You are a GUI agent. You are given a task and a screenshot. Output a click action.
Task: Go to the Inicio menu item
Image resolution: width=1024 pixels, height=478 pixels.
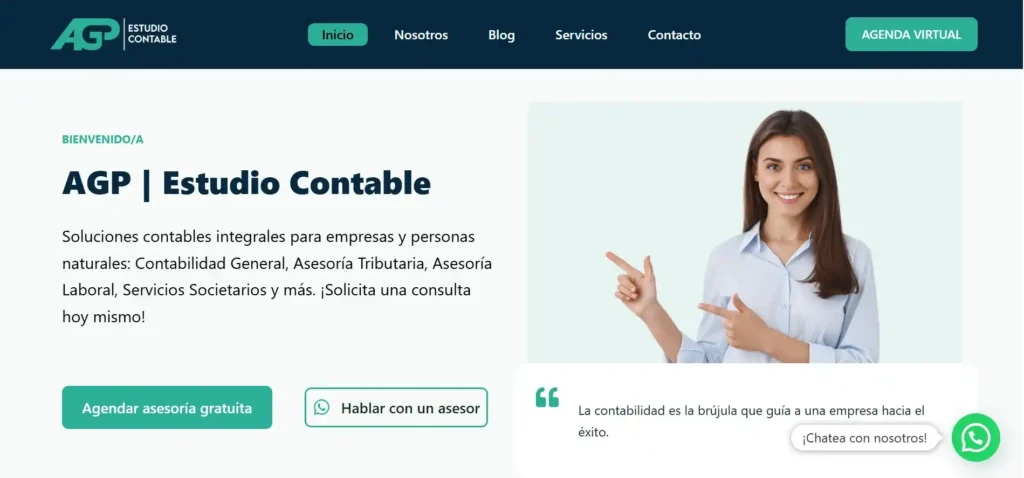(338, 35)
